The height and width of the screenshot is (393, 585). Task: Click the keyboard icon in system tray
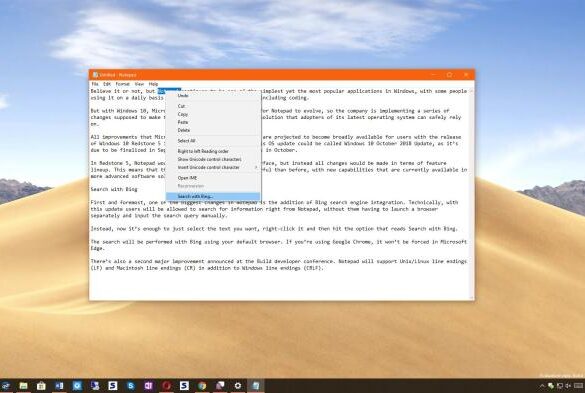pyautogui.click(x=579, y=386)
